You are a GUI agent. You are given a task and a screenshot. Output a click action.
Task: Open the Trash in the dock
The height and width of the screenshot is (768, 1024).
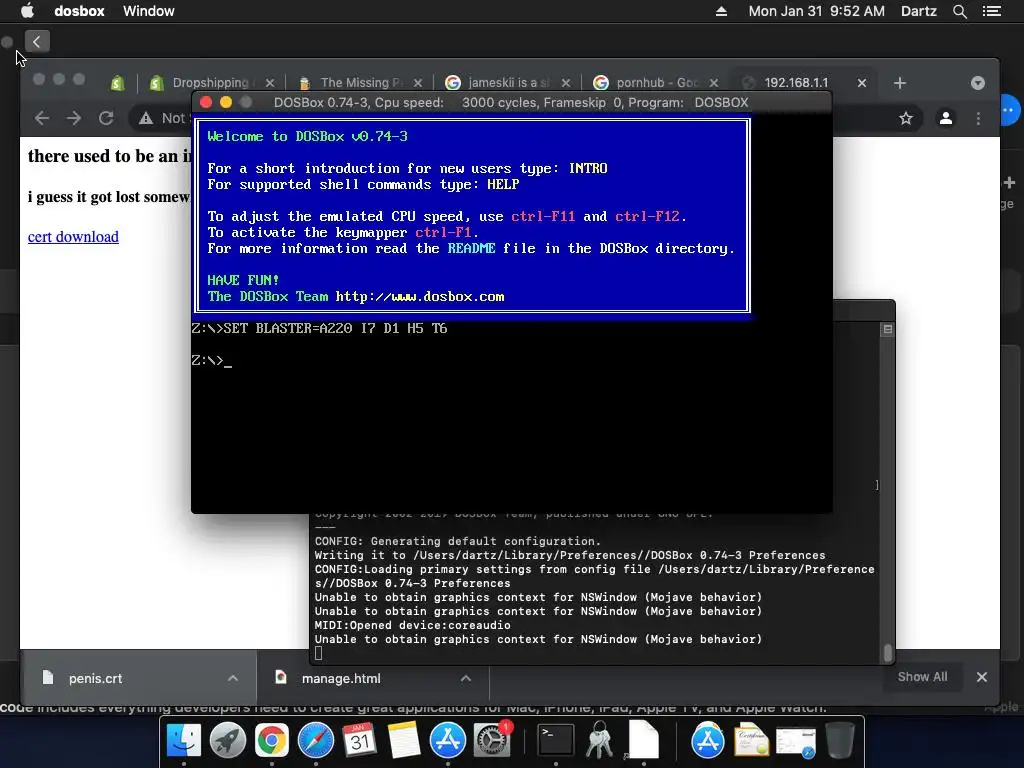click(x=840, y=741)
